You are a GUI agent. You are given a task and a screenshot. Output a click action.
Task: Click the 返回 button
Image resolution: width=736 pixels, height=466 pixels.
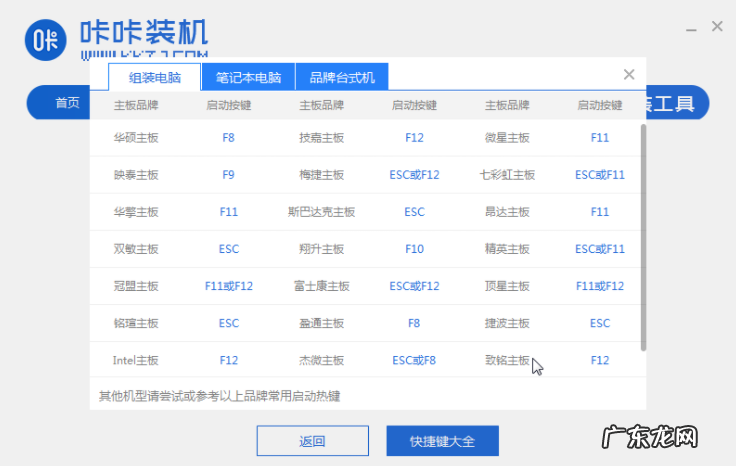pos(313,441)
